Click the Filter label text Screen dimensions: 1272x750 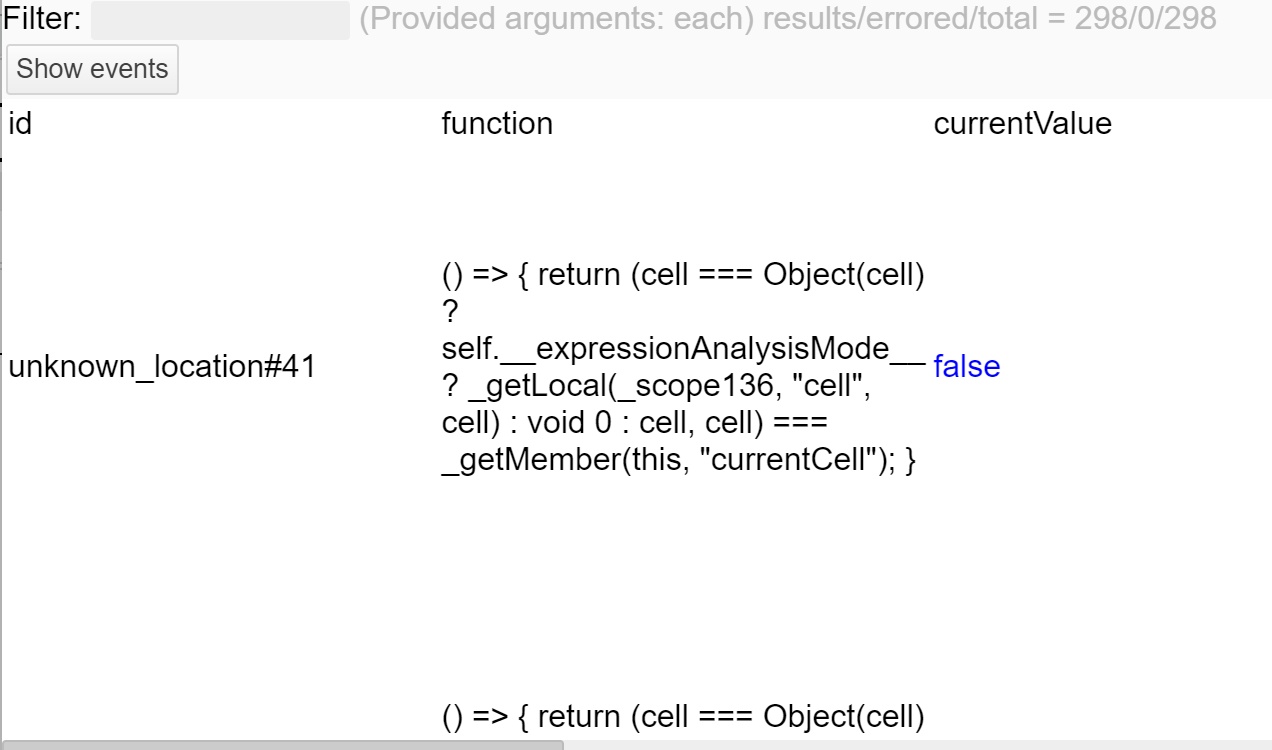tap(43, 19)
